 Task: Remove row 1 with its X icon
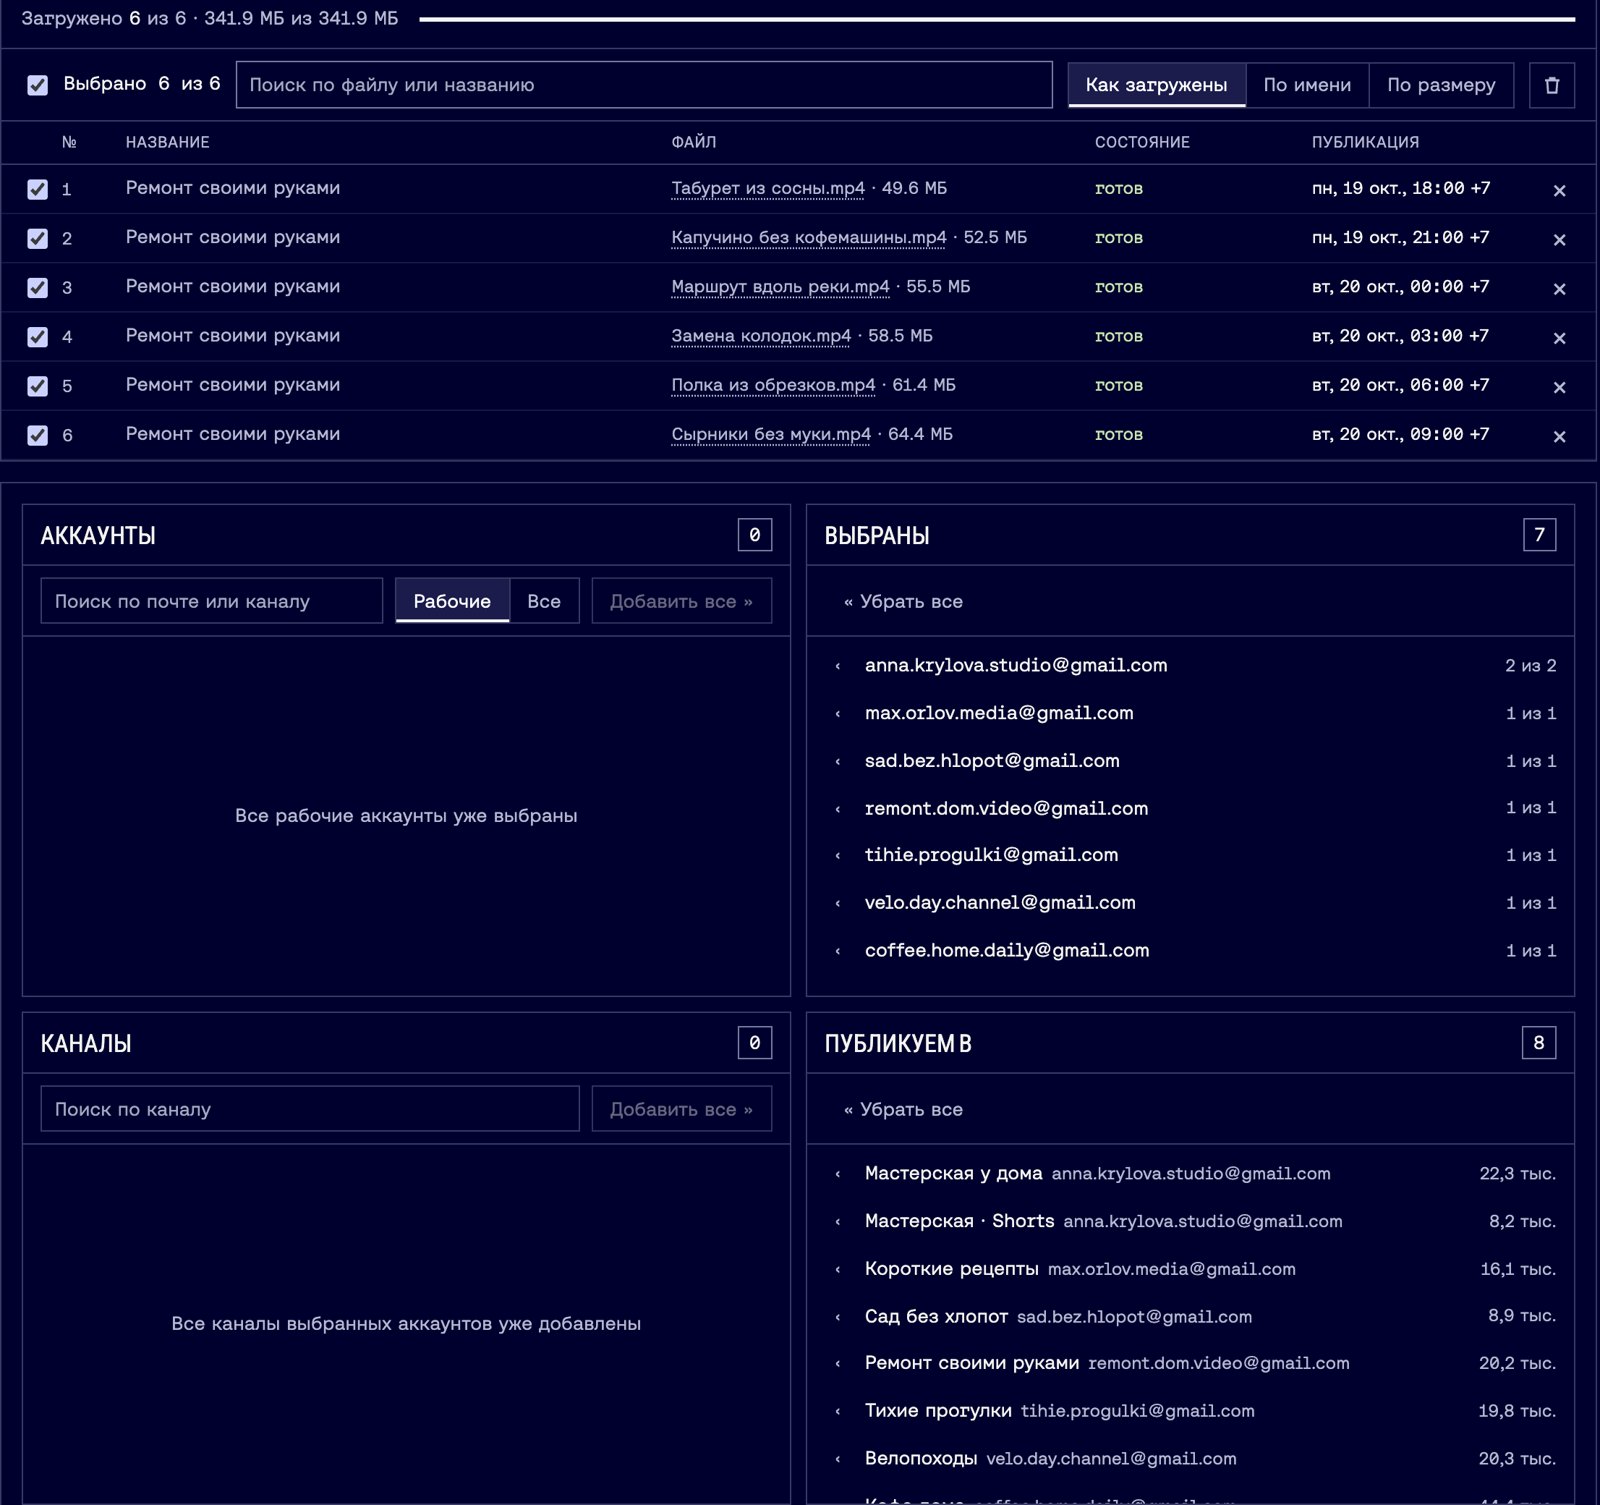pyautogui.click(x=1559, y=190)
